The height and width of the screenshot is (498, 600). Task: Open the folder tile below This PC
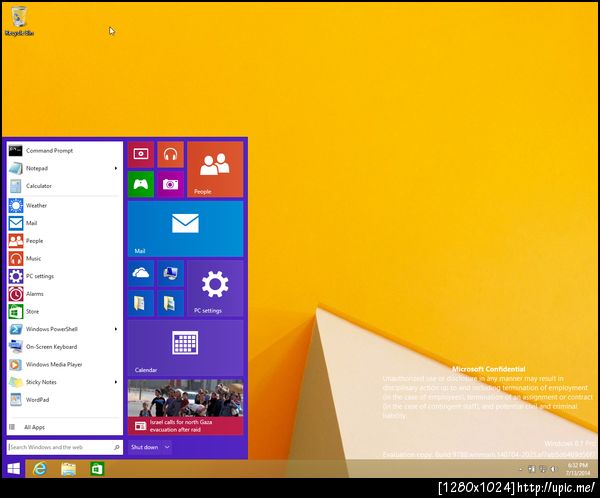tap(170, 303)
